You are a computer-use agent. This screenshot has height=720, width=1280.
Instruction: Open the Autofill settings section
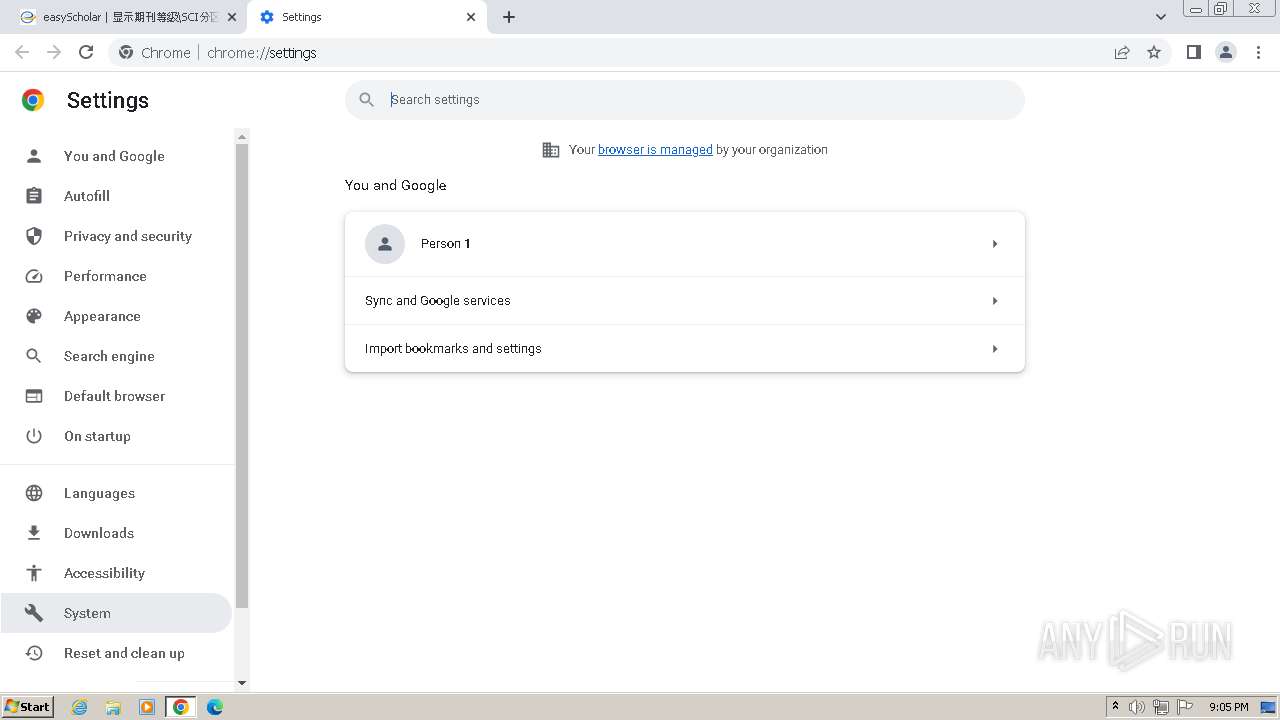[87, 196]
